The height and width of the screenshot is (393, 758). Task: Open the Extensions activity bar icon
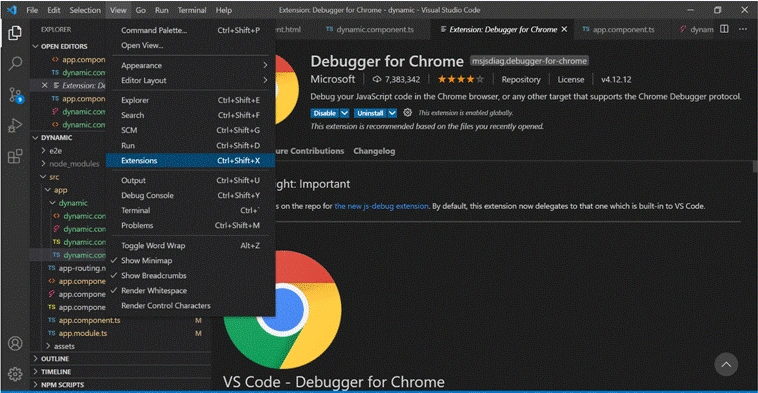click(x=15, y=156)
